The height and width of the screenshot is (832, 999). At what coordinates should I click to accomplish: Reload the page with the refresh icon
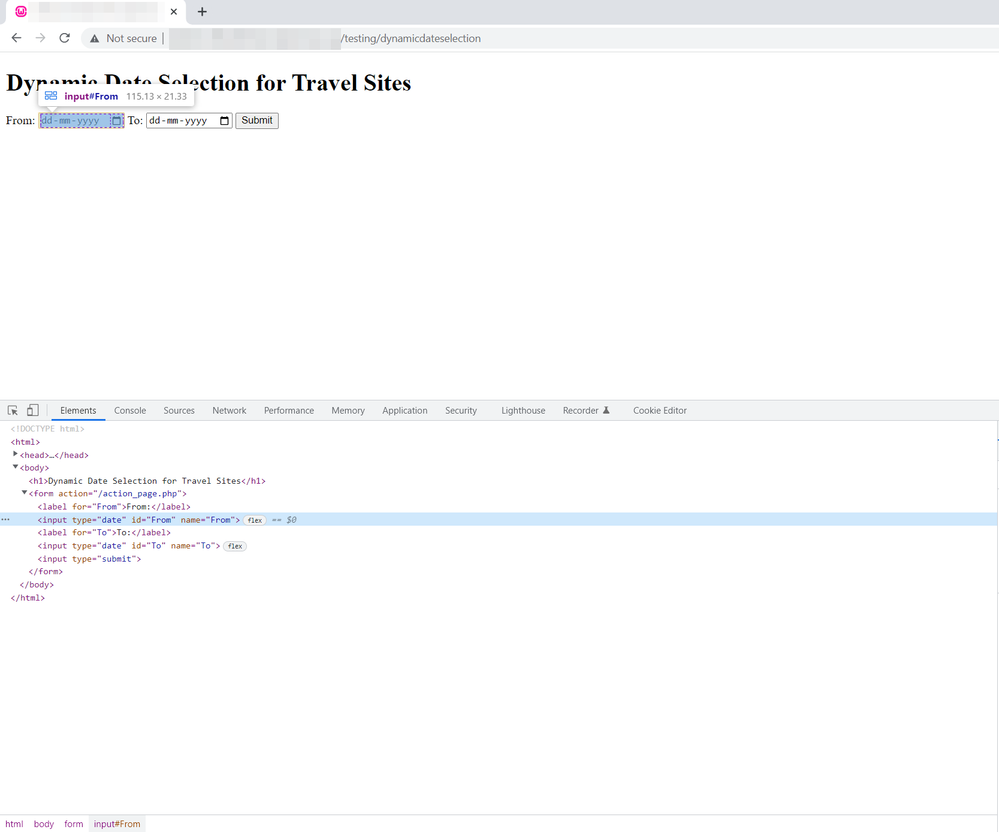[x=65, y=38]
